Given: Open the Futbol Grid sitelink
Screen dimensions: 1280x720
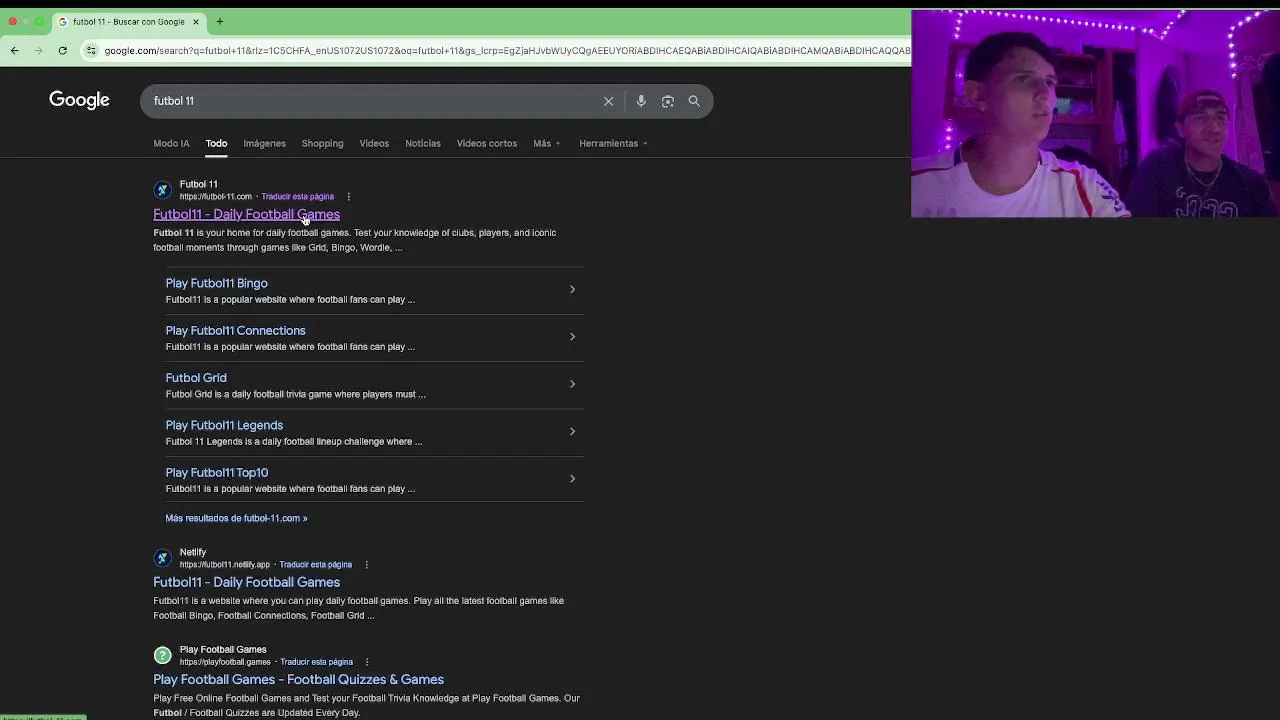Looking at the screenshot, I should pyautogui.click(x=196, y=378).
